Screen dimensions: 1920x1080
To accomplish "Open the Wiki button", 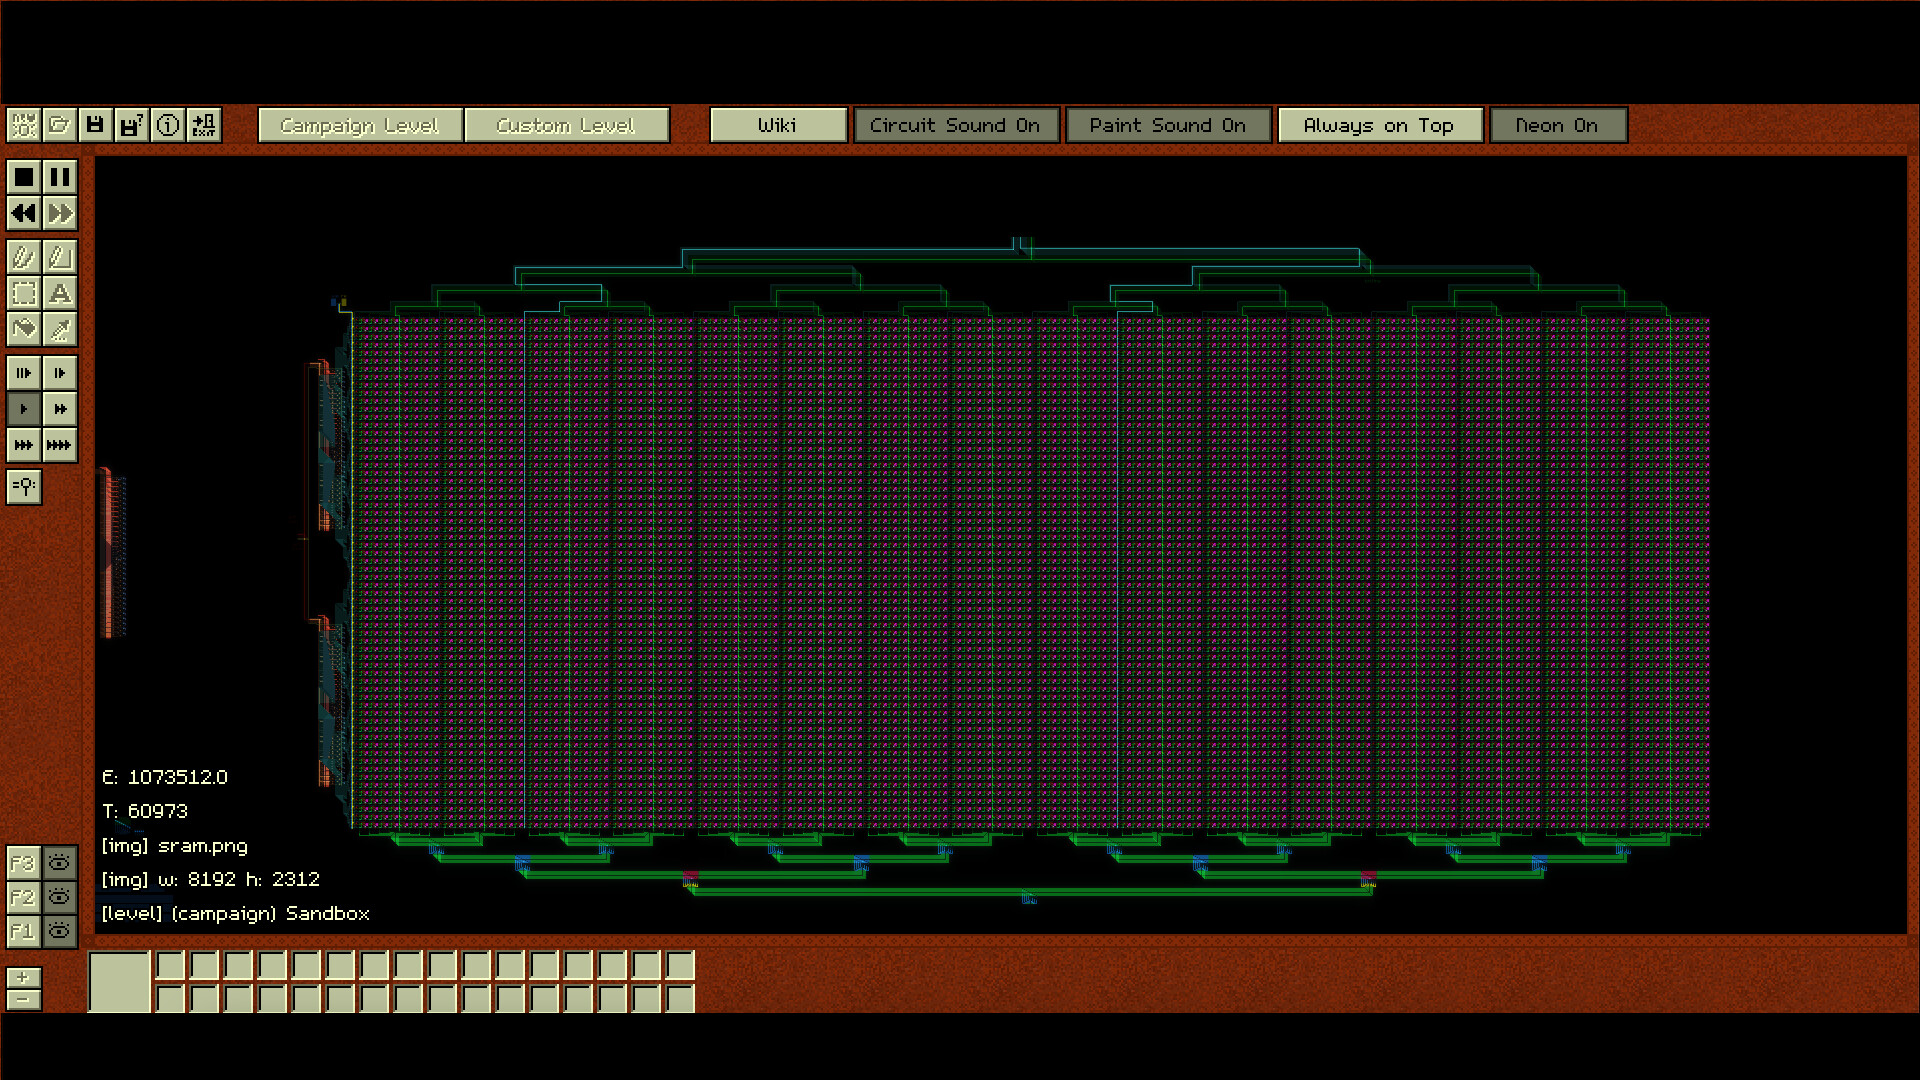I will 778,125.
